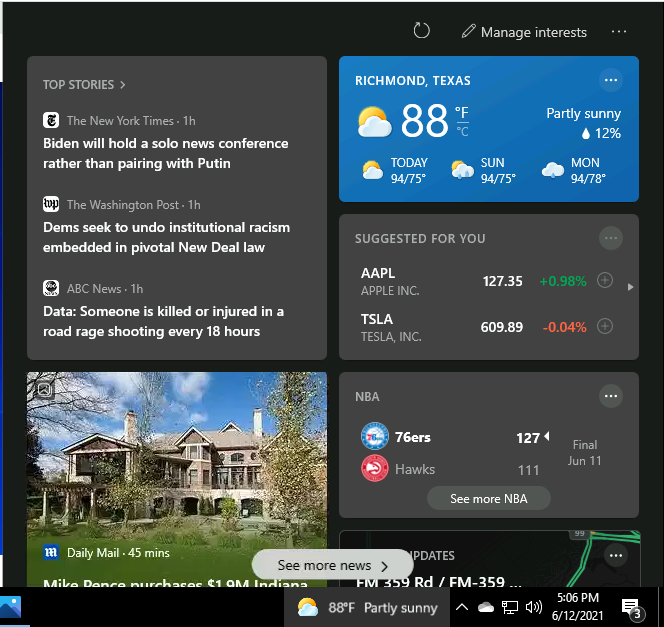664x627 pixels.
Task: Click See more news button
Action: click(x=332, y=565)
